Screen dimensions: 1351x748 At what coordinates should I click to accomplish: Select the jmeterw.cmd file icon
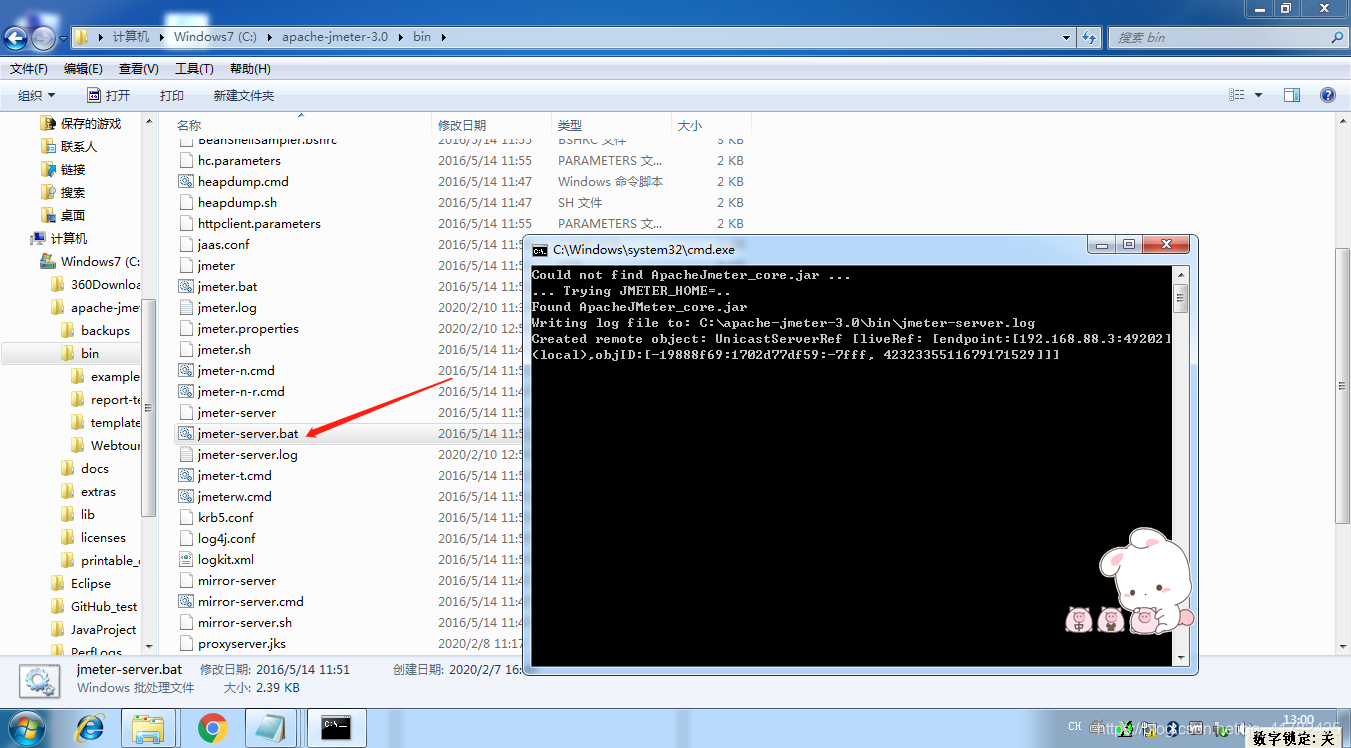click(x=185, y=497)
